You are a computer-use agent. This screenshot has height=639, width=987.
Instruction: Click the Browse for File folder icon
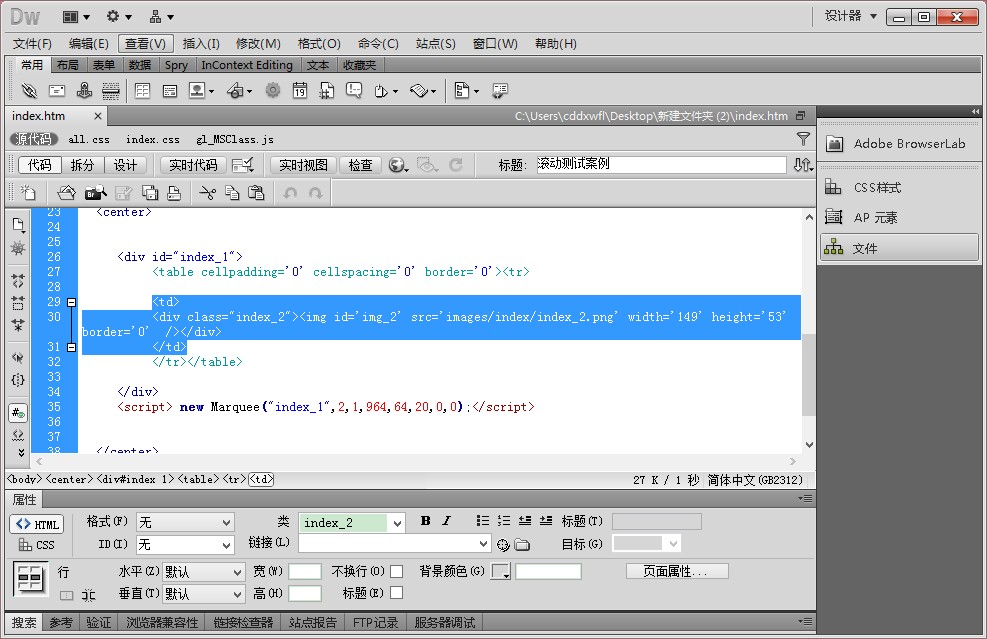(522, 545)
